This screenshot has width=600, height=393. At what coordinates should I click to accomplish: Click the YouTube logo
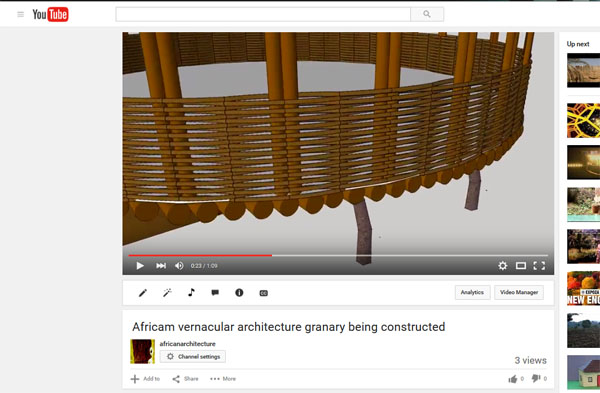[x=50, y=15]
